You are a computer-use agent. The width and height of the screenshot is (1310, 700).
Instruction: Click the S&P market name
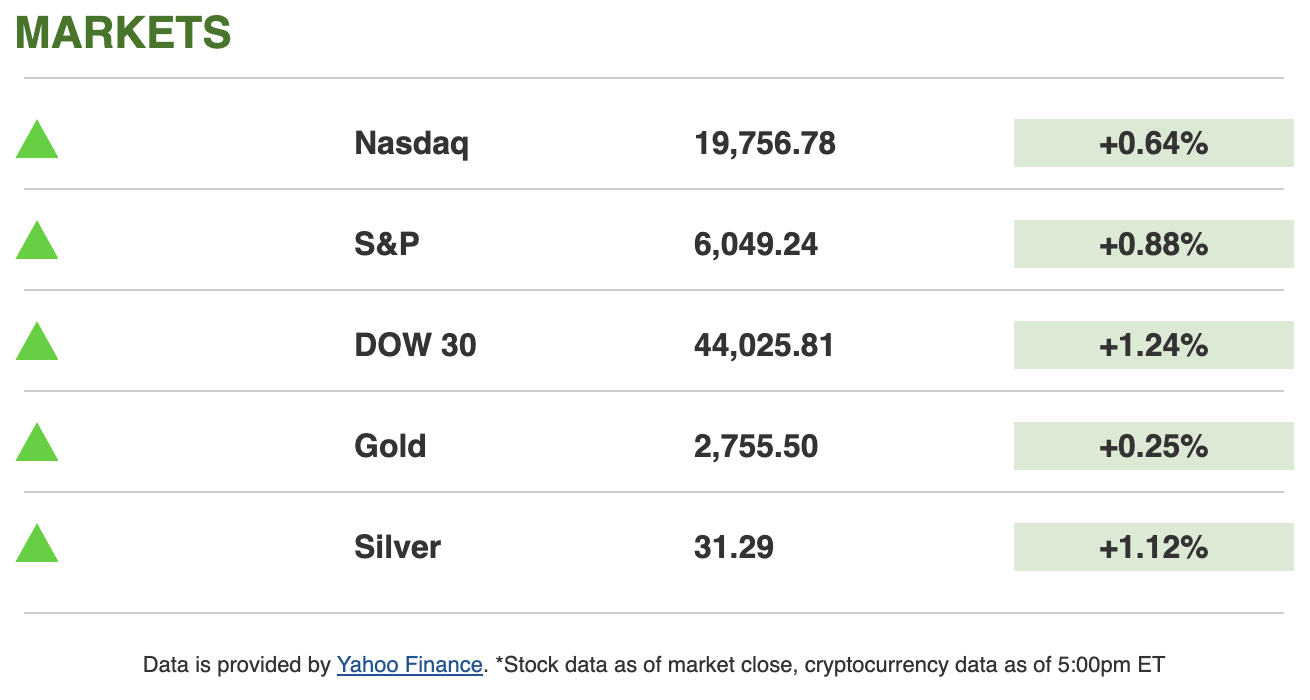[x=387, y=245]
